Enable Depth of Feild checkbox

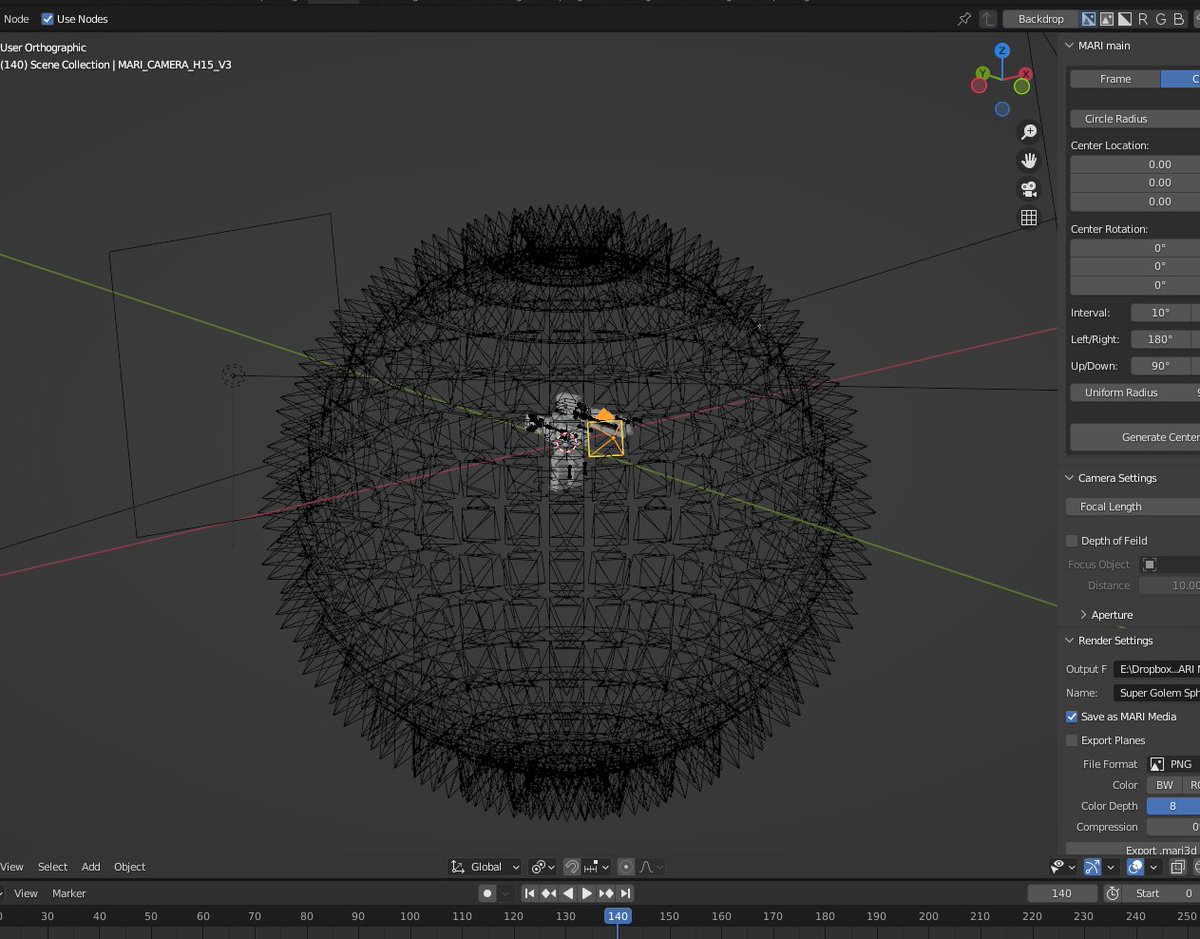tap(1072, 541)
